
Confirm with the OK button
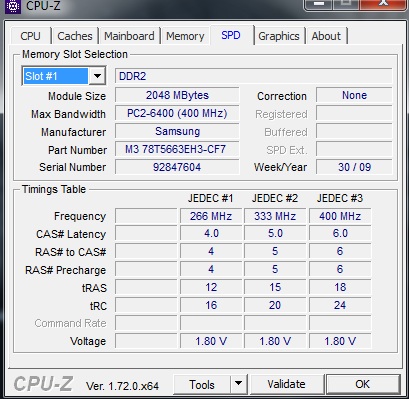click(362, 384)
